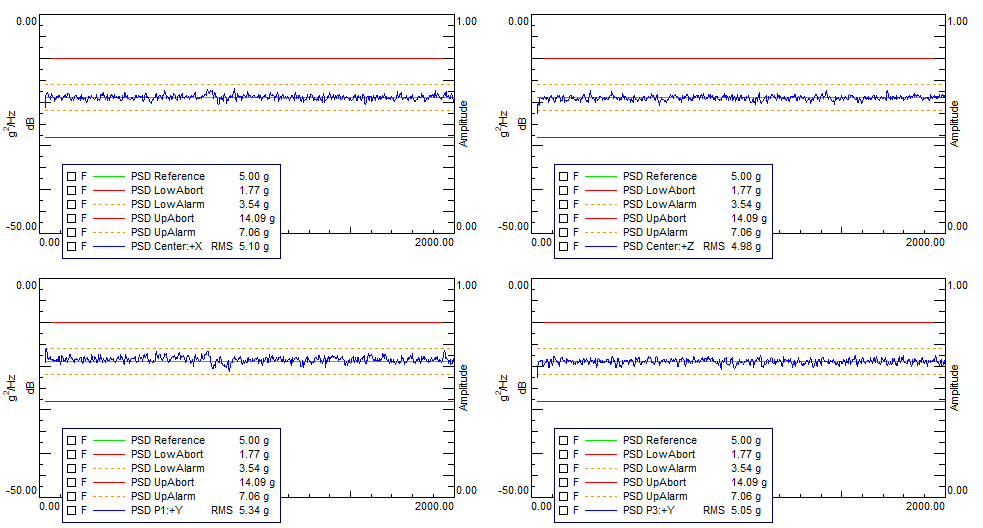Toggle the PSD P3:+Y trace checkbox
This screenshot has height=528, width=983.
click(x=564, y=510)
